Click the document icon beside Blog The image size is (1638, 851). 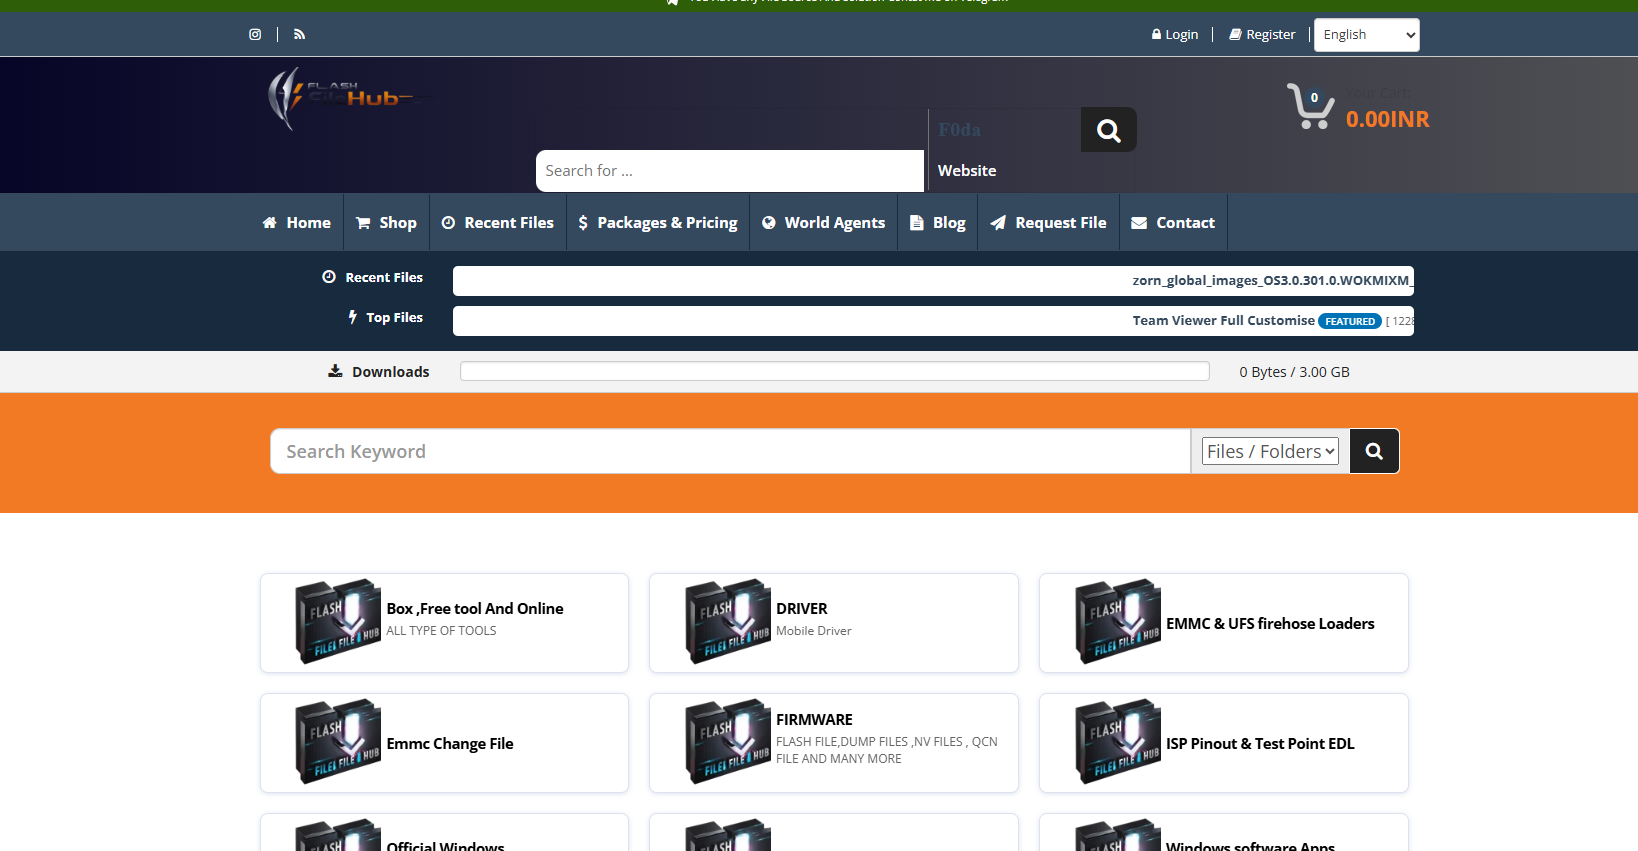click(916, 223)
